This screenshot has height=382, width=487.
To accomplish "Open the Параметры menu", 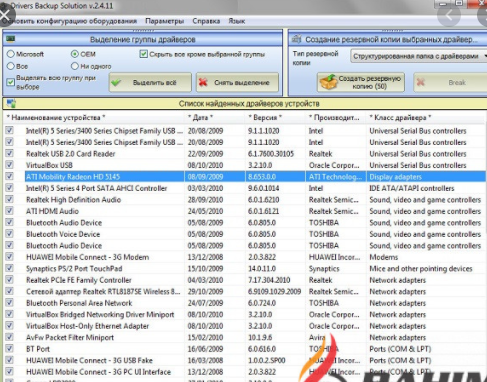I will (164, 21).
